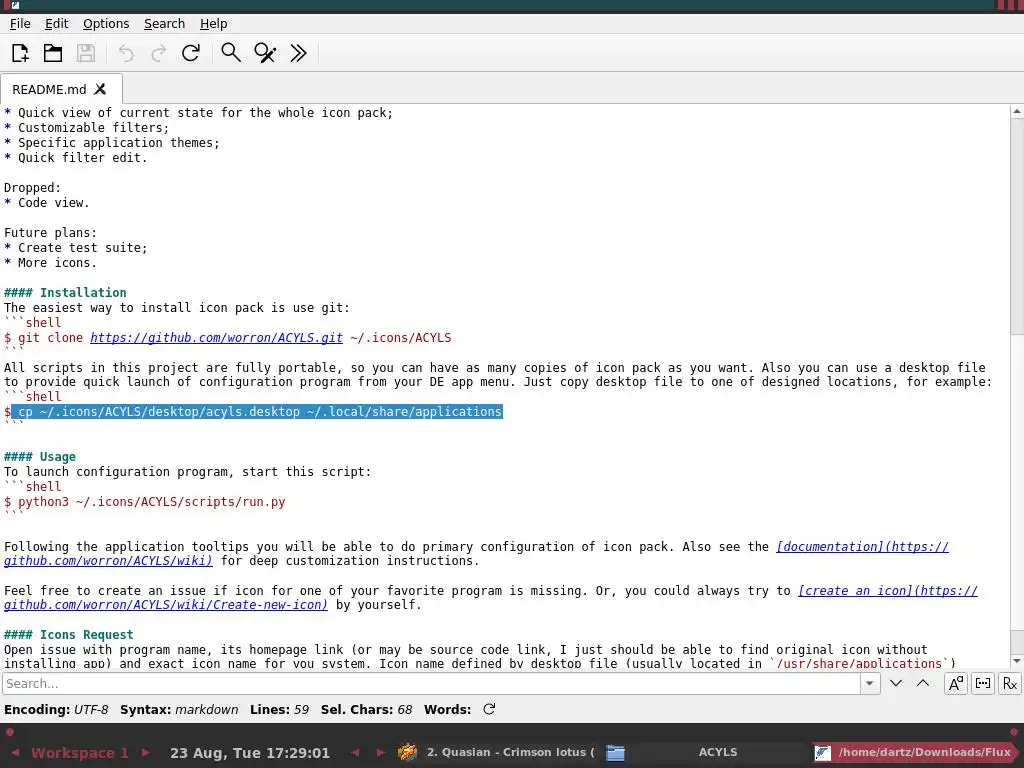The image size is (1024, 768).
Task: Switch to next workspace after Workspace 1
Action: click(146, 752)
